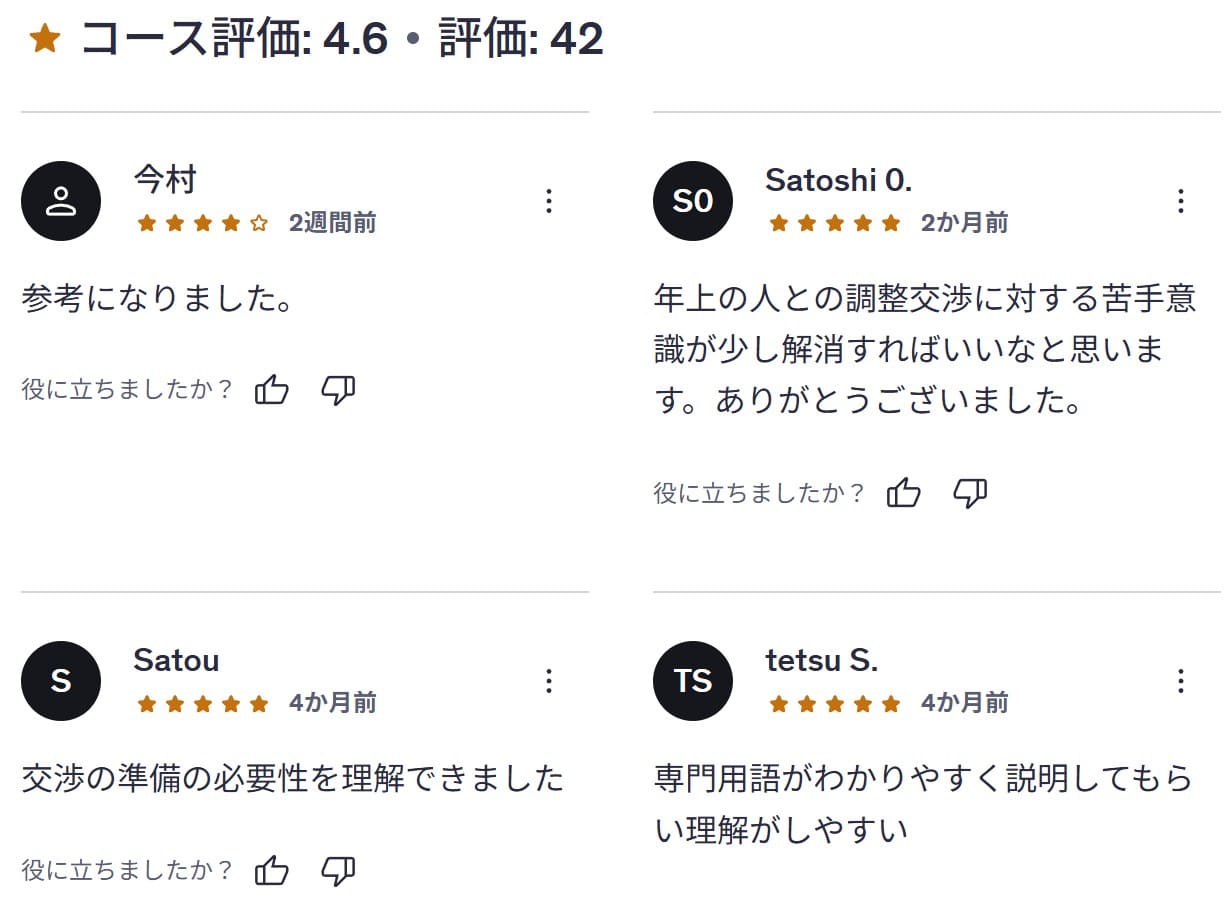
Task: Open the options menu on Satoshi O.'s review
Action: tap(1182, 201)
